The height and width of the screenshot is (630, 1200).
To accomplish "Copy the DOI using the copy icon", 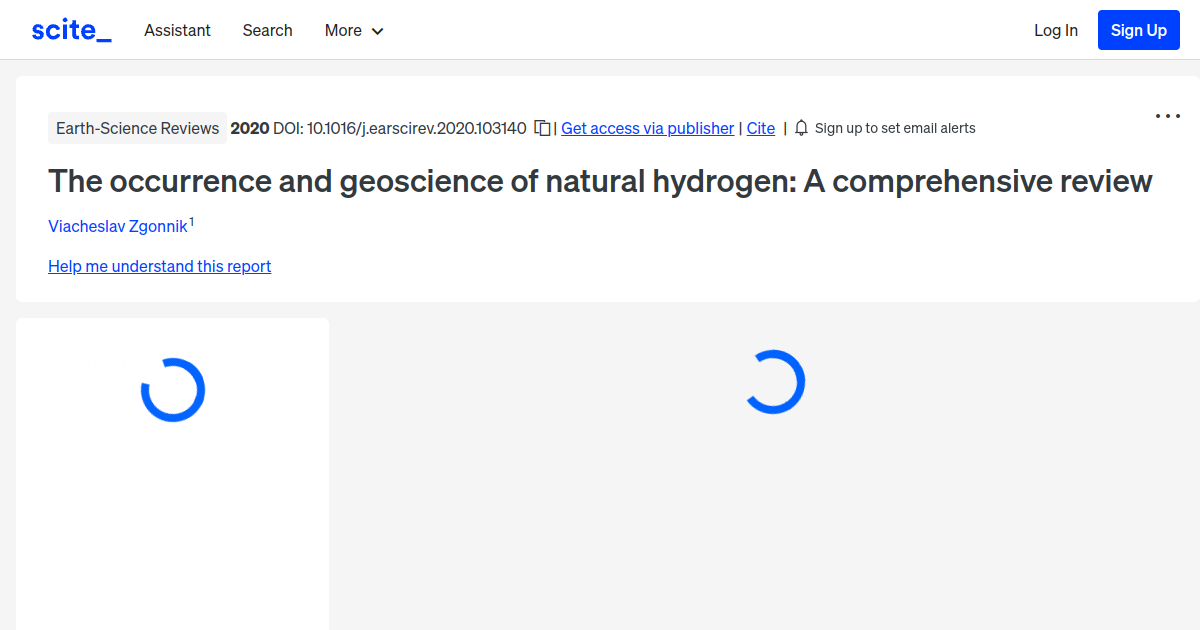I will [541, 128].
